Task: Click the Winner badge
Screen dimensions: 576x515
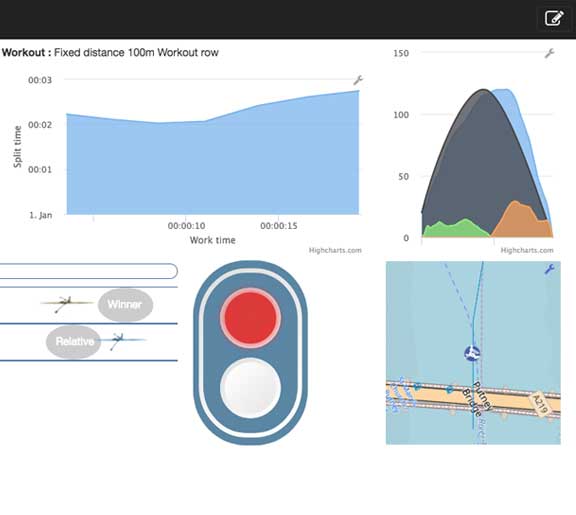Action: (x=125, y=305)
